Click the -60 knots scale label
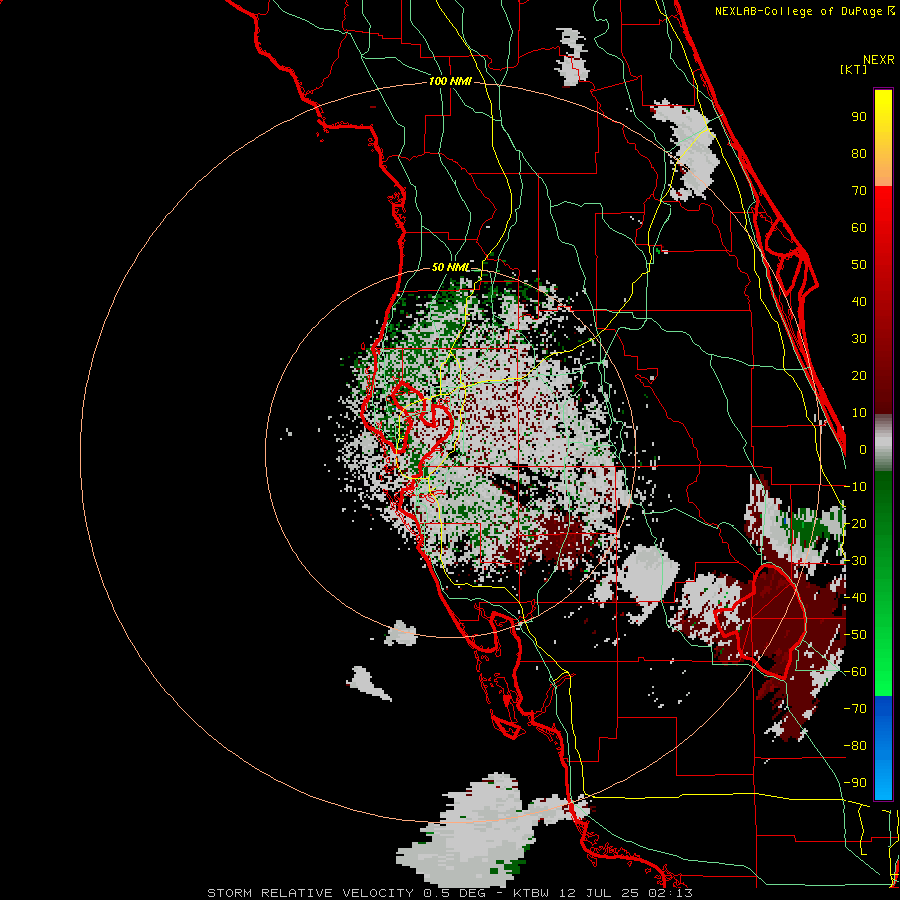Image resolution: width=900 pixels, height=900 pixels. [855, 672]
